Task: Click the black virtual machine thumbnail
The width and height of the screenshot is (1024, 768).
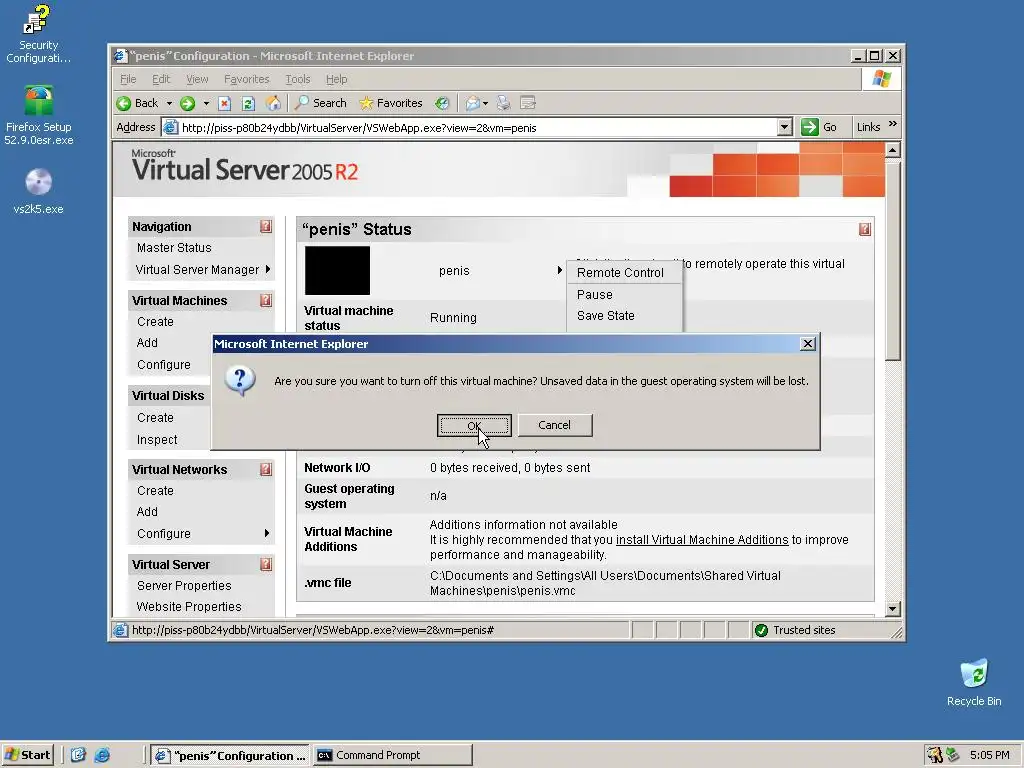Action: 337,270
